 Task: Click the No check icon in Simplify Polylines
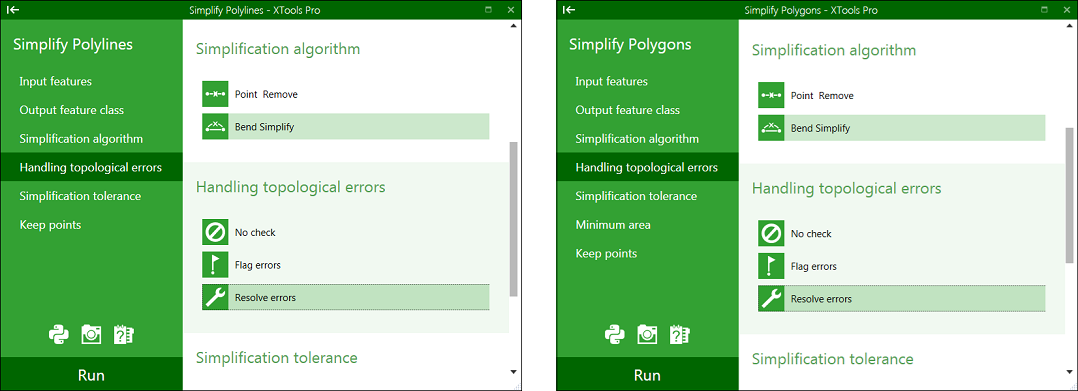click(x=214, y=232)
